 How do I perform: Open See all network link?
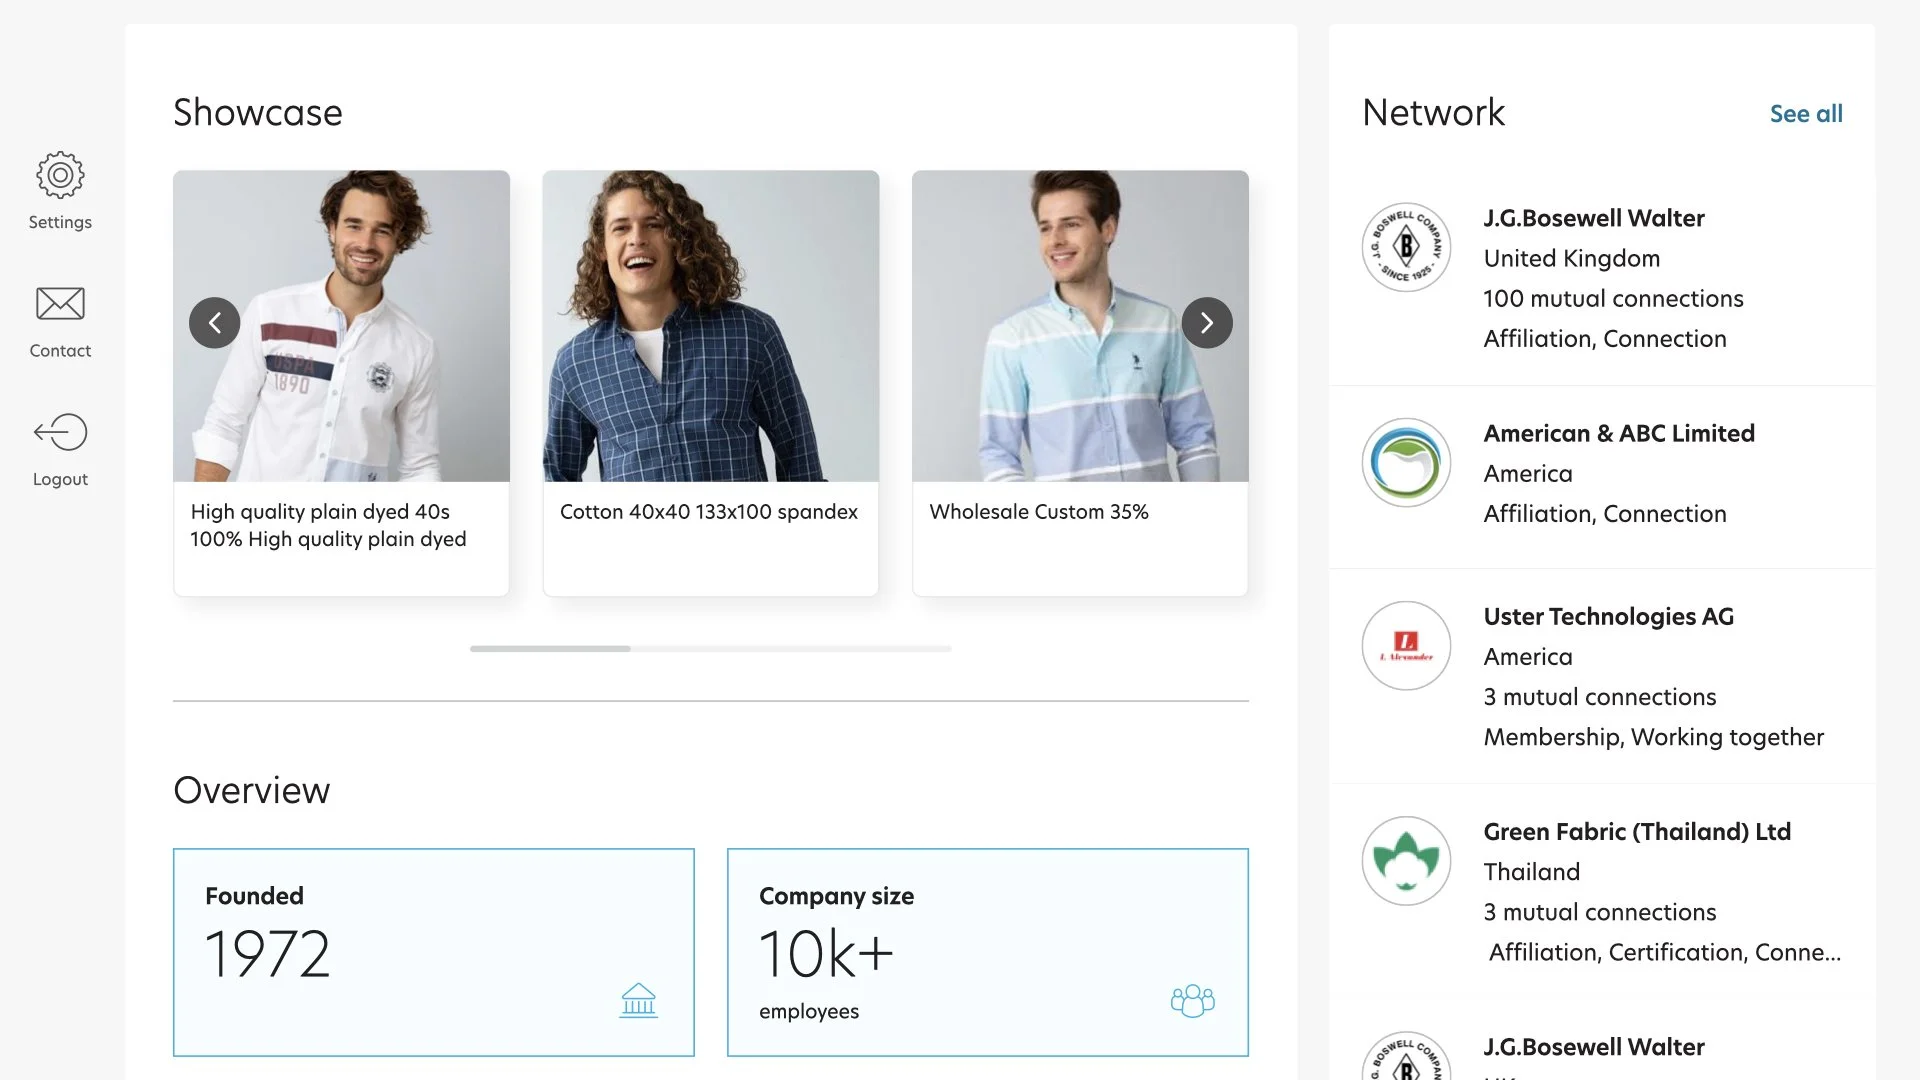pyautogui.click(x=1805, y=114)
